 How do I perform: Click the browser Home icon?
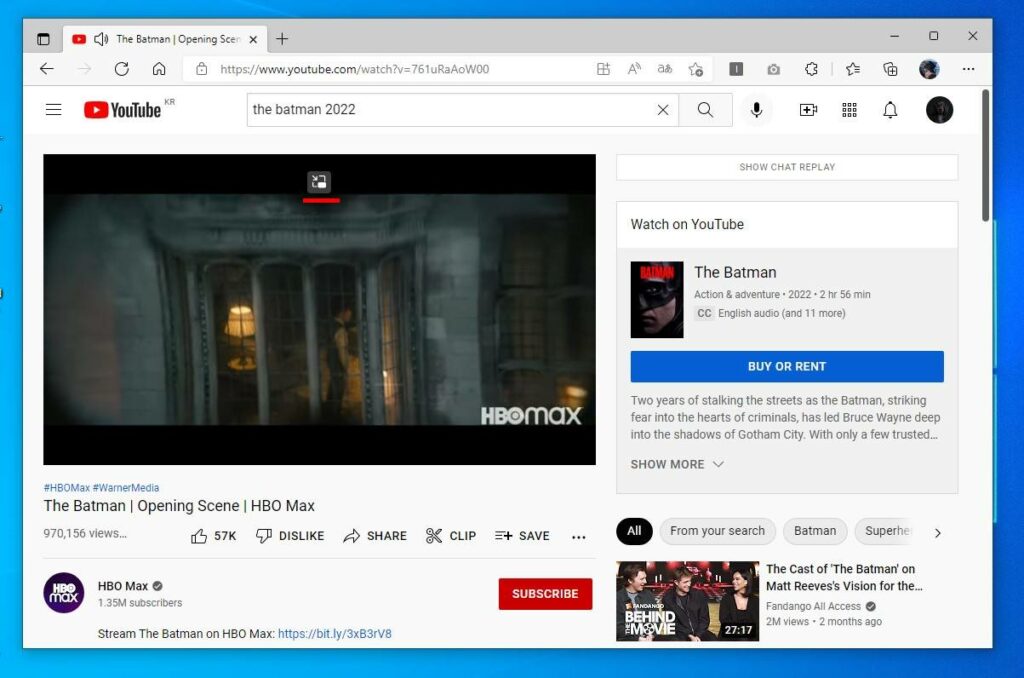pyautogui.click(x=159, y=69)
